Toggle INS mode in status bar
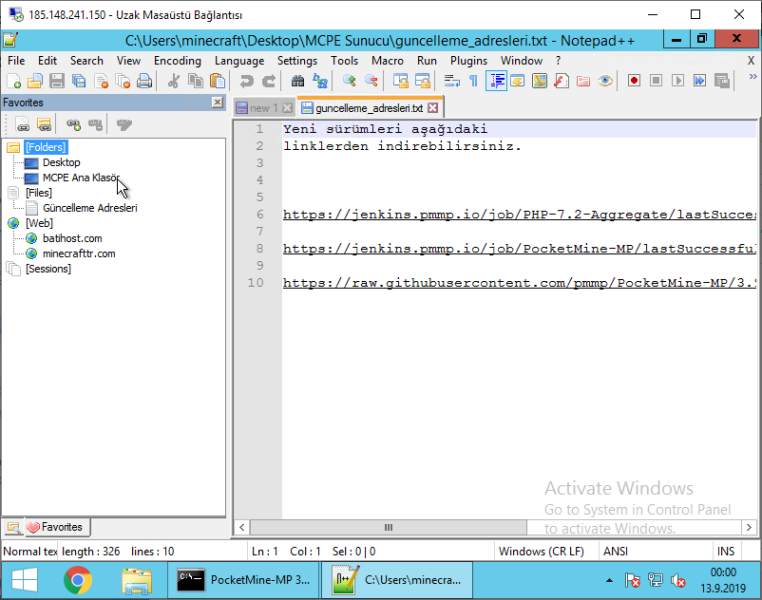Viewport: 762px width, 600px height. coord(726,551)
